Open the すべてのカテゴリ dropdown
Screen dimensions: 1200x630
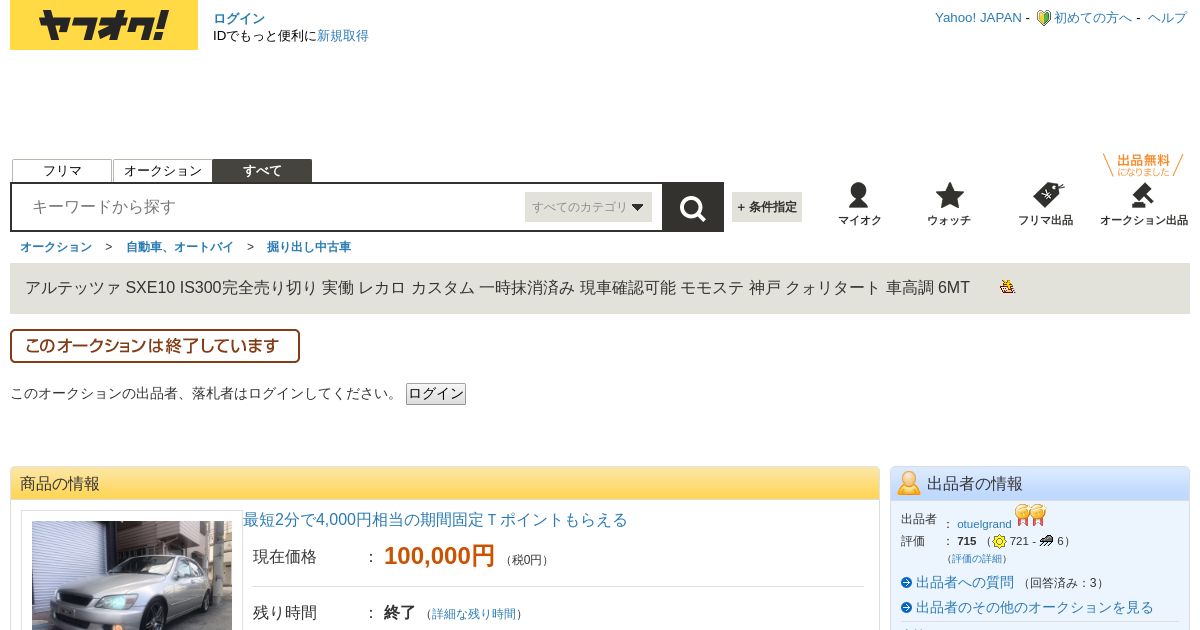588,207
